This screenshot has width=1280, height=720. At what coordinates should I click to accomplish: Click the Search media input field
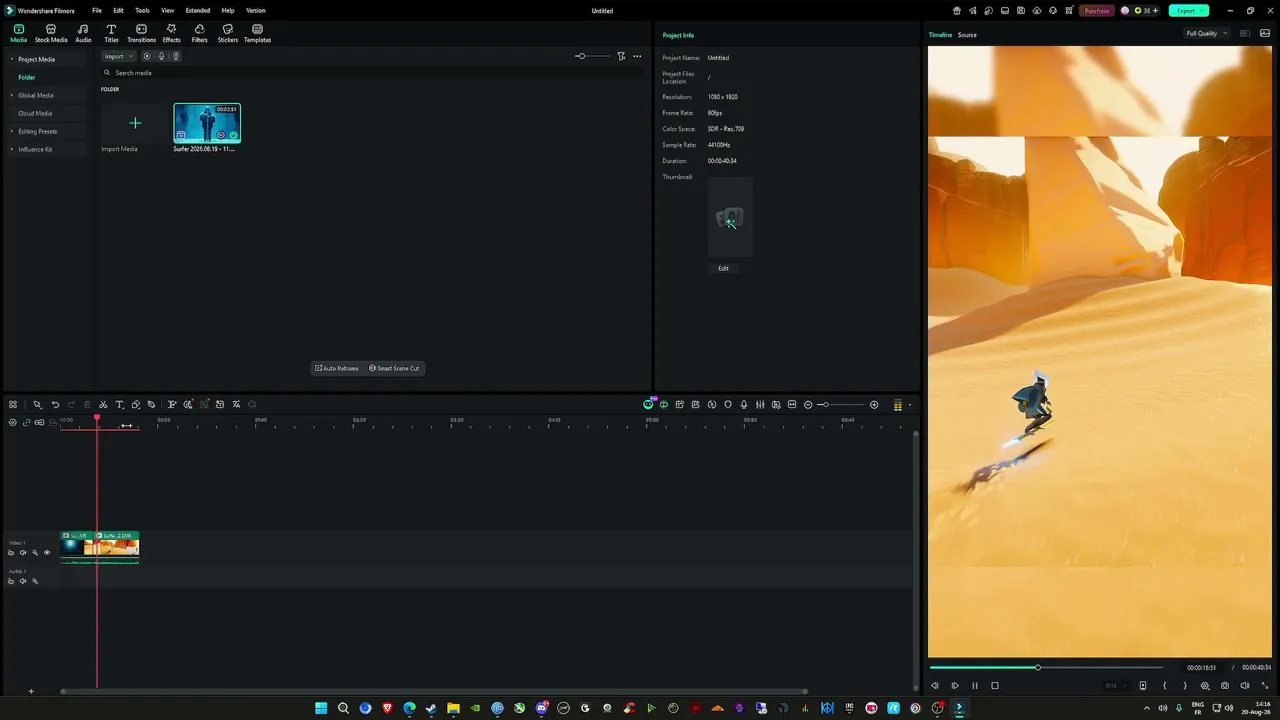[370, 73]
